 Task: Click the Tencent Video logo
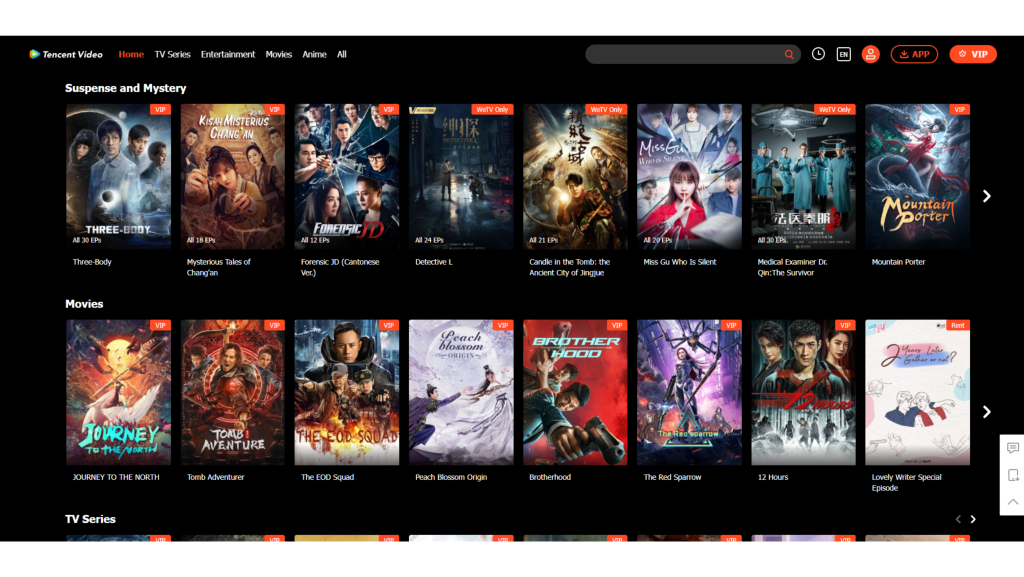[66, 54]
